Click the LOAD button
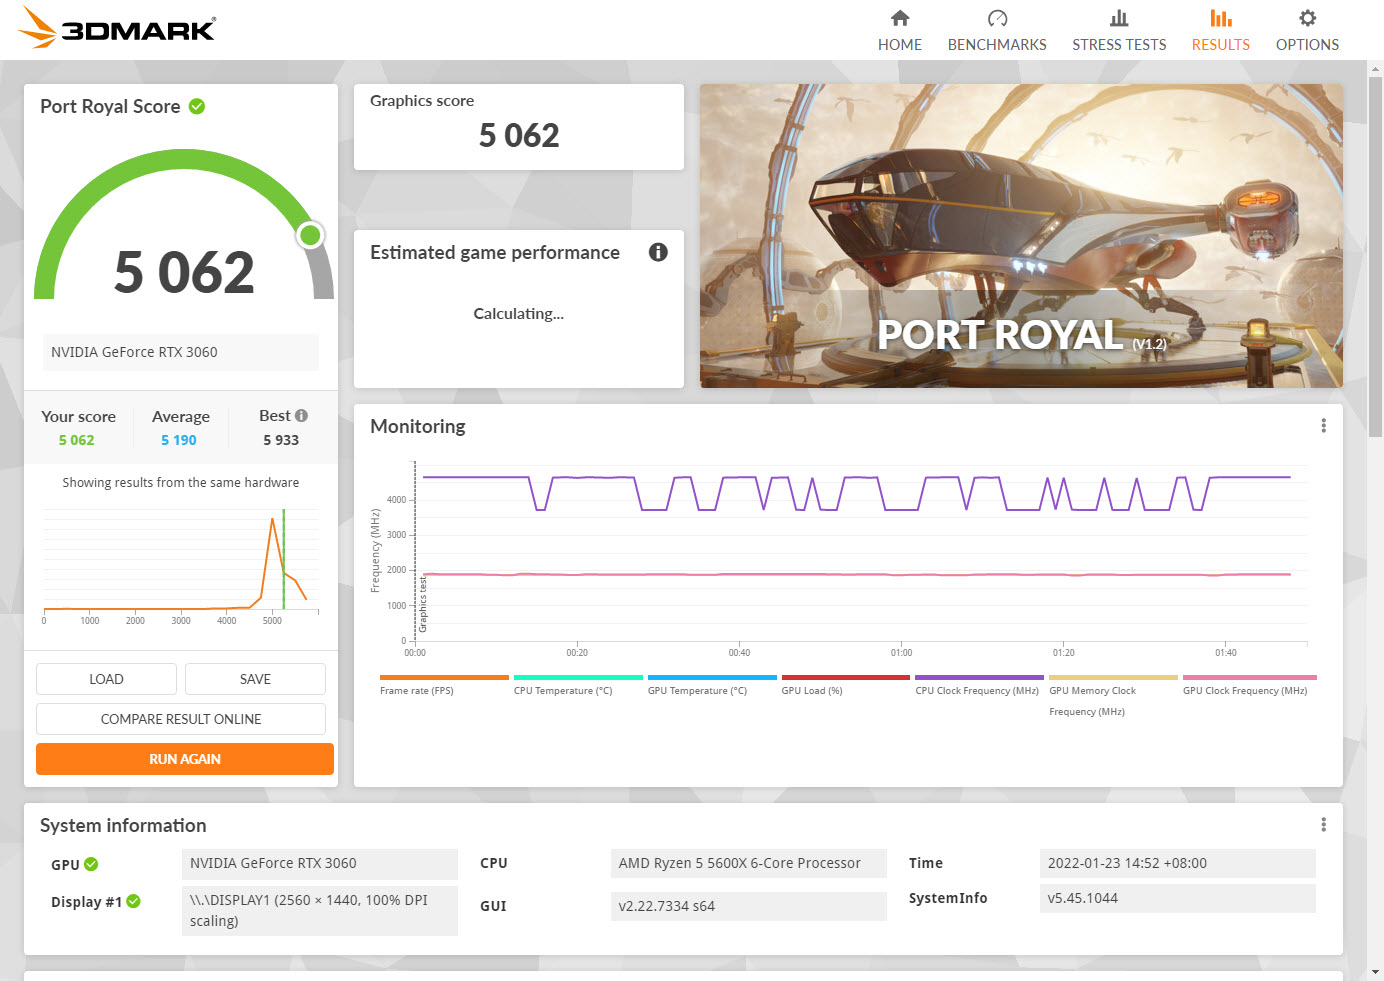The width and height of the screenshot is (1384, 981). tap(106, 679)
